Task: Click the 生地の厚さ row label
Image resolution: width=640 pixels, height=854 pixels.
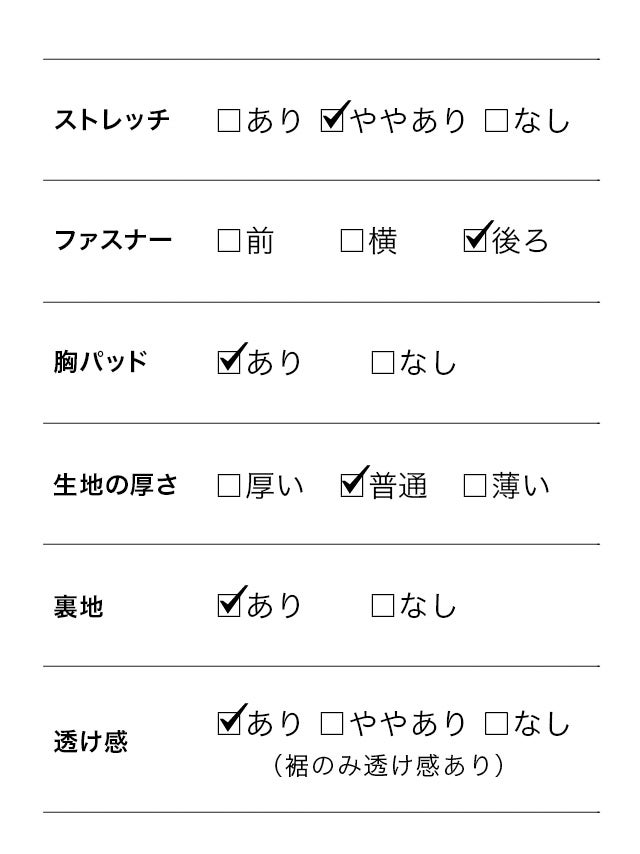Action: coord(116,487)
